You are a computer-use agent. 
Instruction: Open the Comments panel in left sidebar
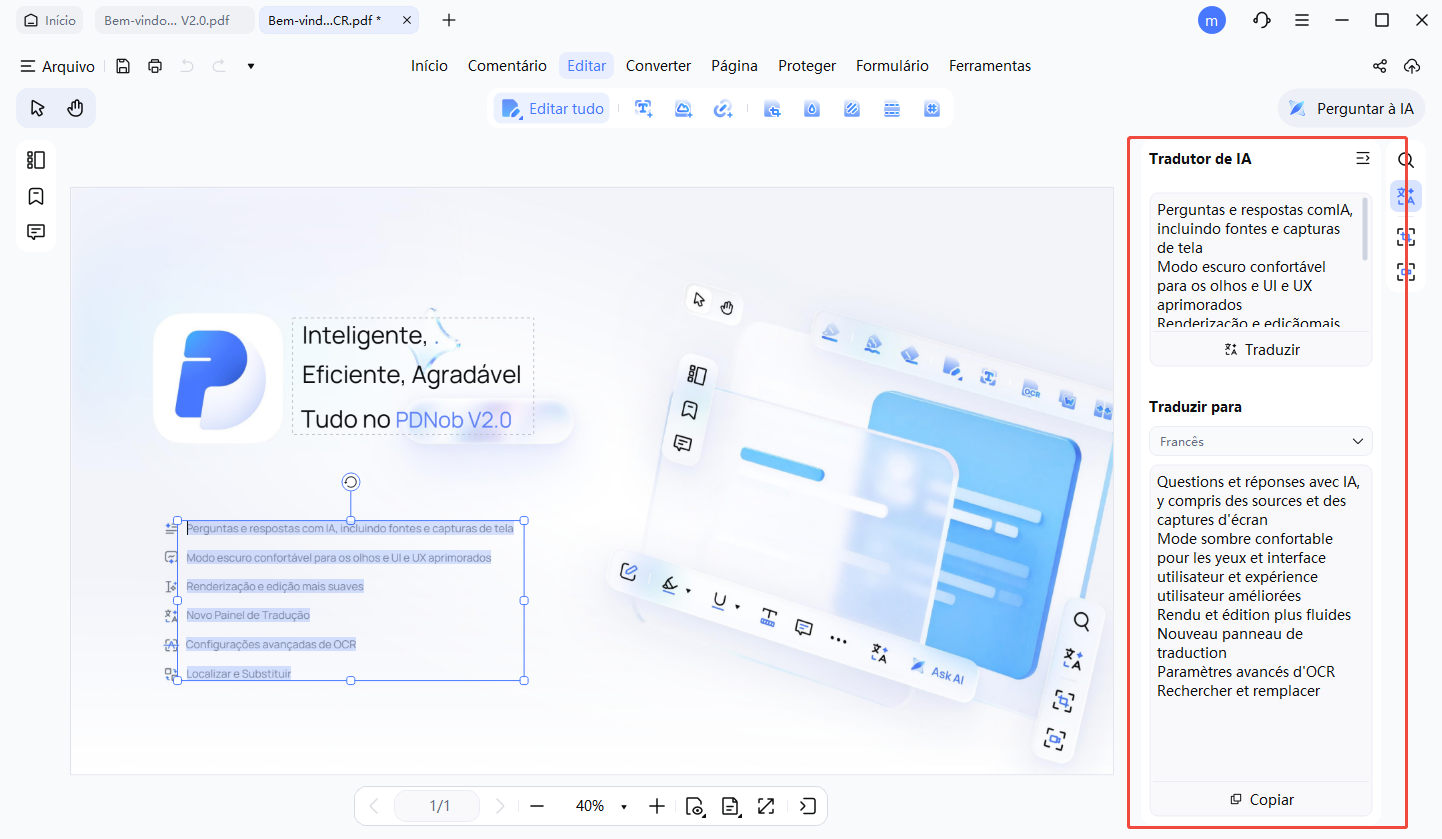click(x=36, y=231)
